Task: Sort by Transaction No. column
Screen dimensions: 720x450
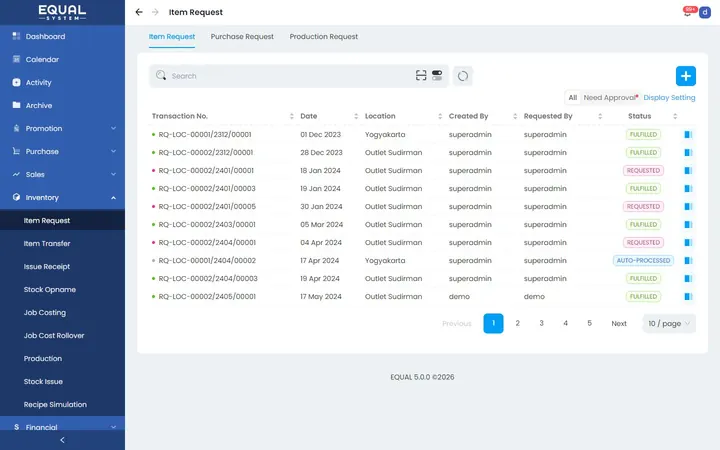Action: pos(292,116)
